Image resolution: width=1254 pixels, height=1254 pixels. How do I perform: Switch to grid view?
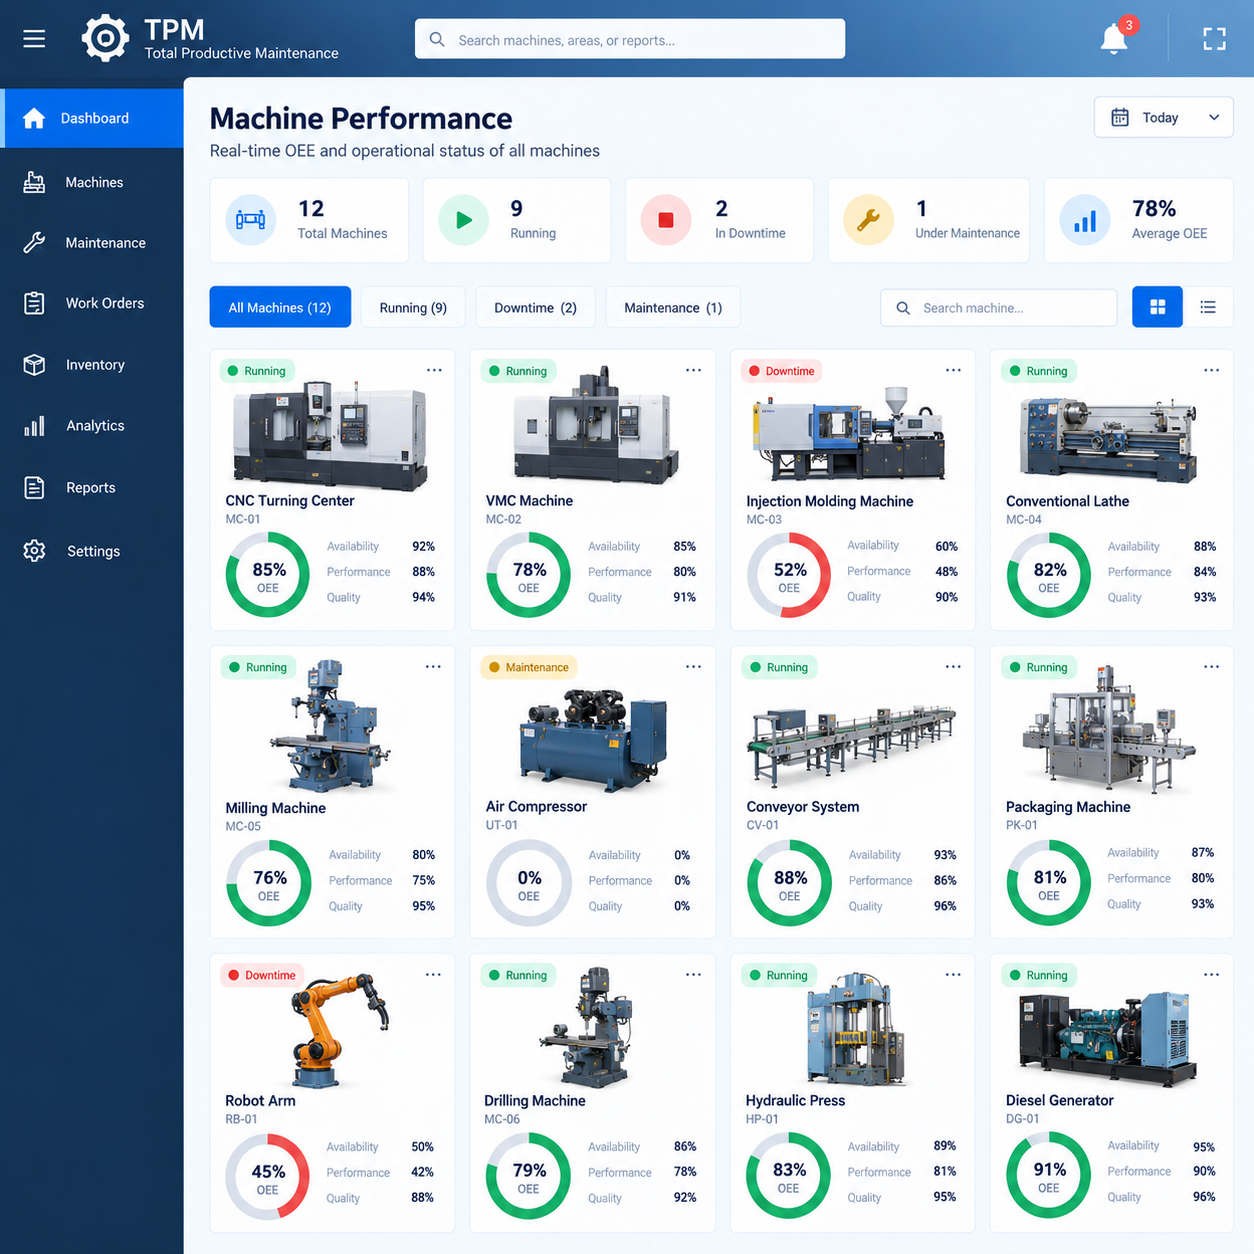(x=1157, y=307)
